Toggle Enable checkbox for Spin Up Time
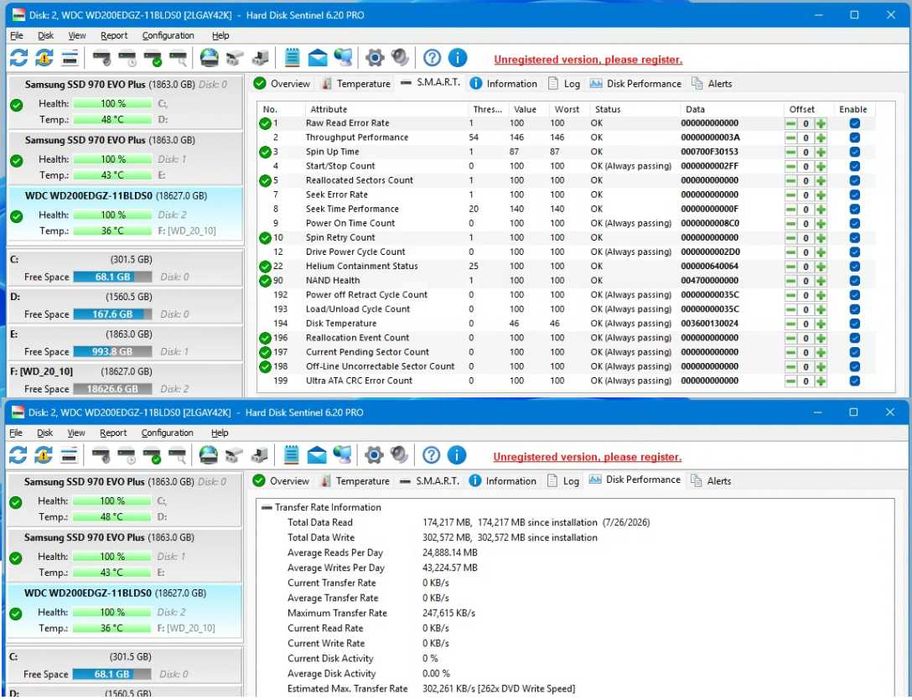The image size is (912, 700). [x=854, y=152]
